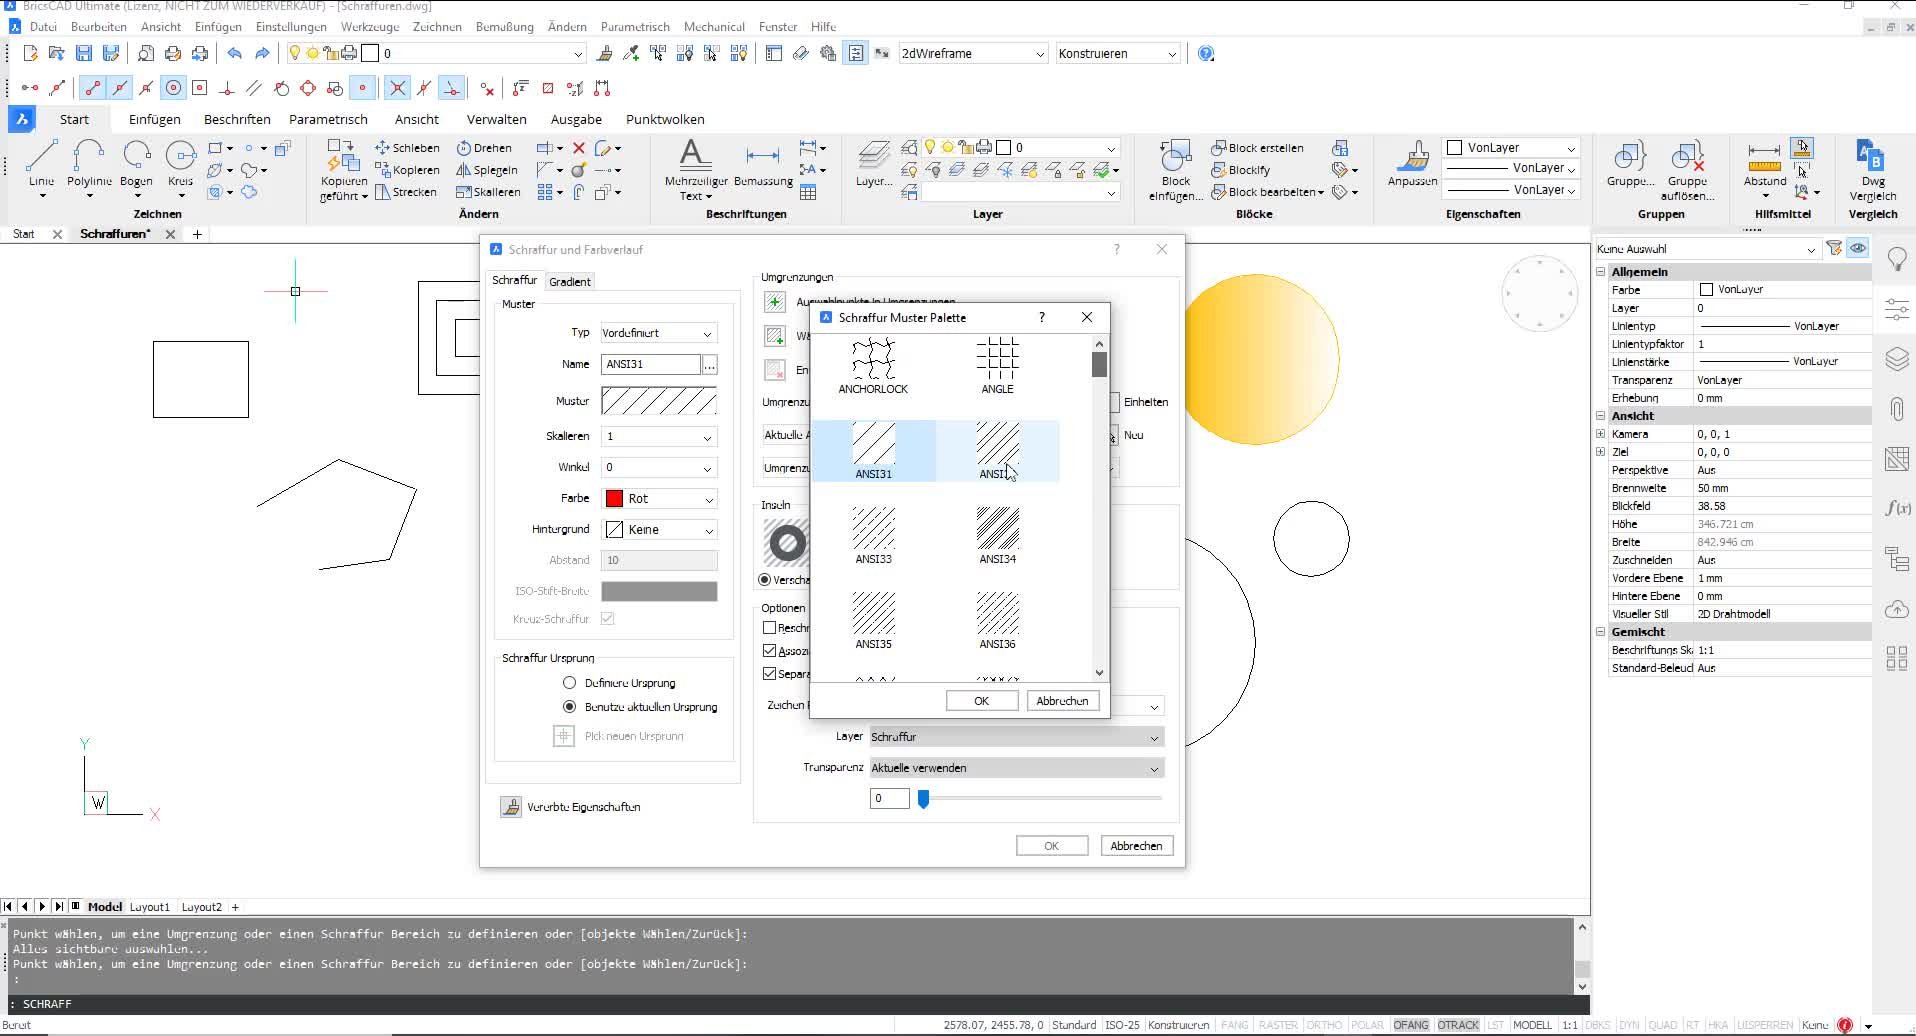1916x1036 pixels.
Task: Click Abbrechen in the Schraffur dialog
Action: pyautogui.click(x=1136, y=846)
